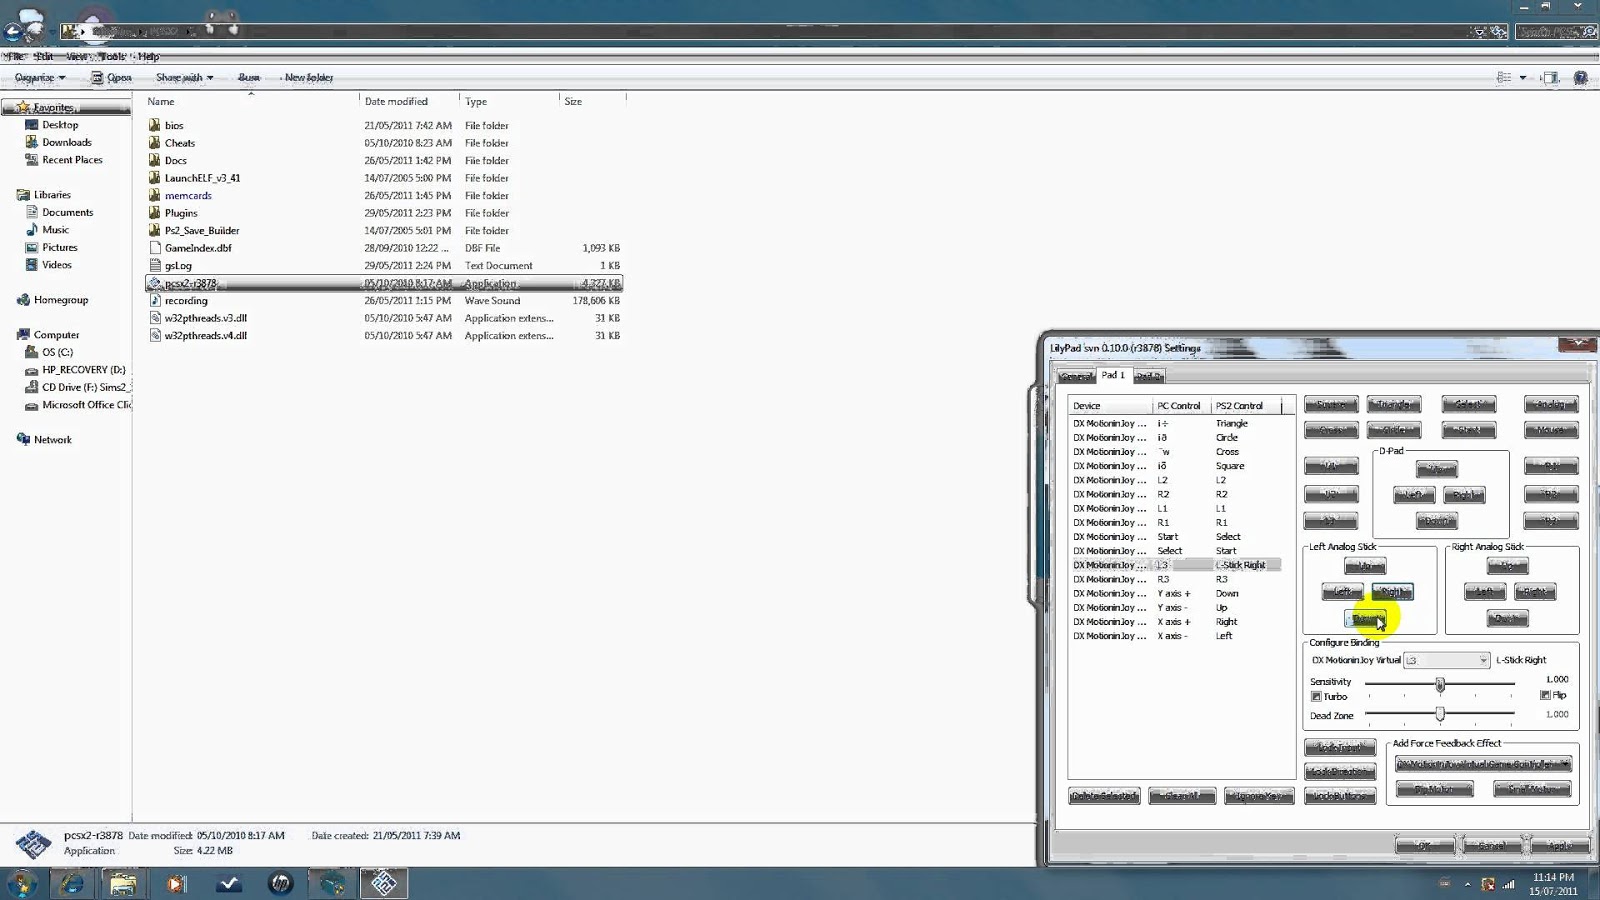Open the Help menu
1600x900 pixels.
point(149,56)
